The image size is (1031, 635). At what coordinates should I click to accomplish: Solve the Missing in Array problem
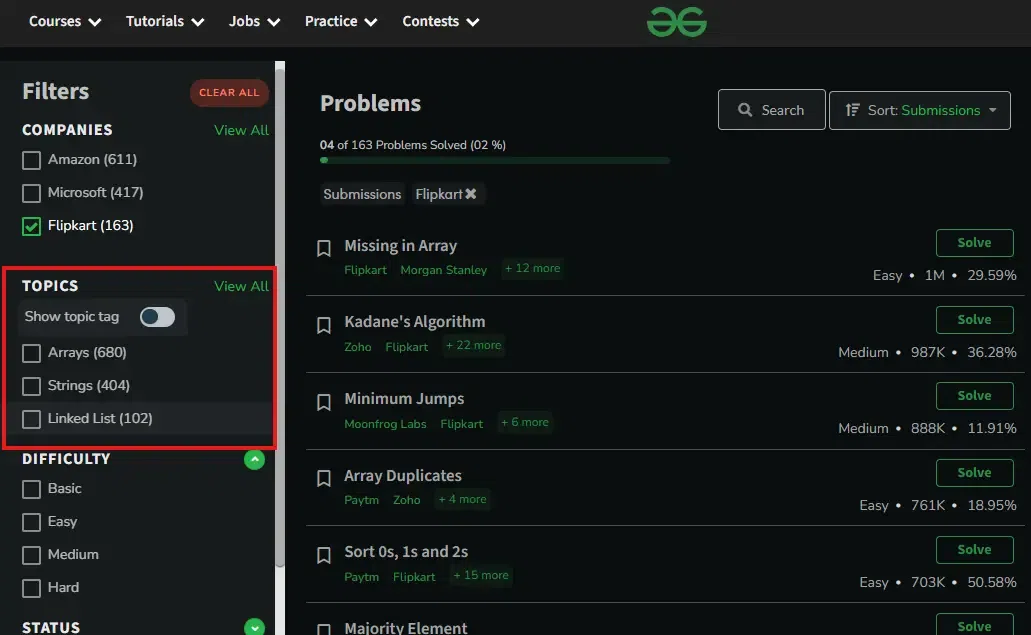click(x=974, y=243)
